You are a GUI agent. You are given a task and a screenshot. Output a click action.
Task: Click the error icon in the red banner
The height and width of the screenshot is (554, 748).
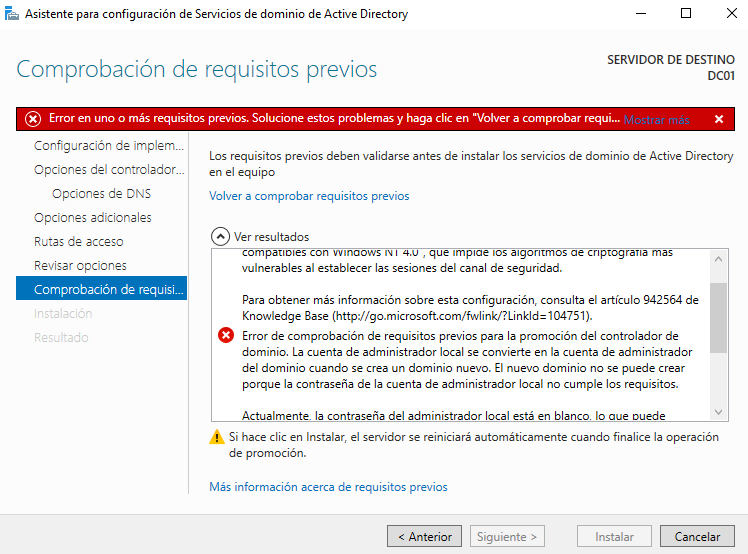(33, 119)
